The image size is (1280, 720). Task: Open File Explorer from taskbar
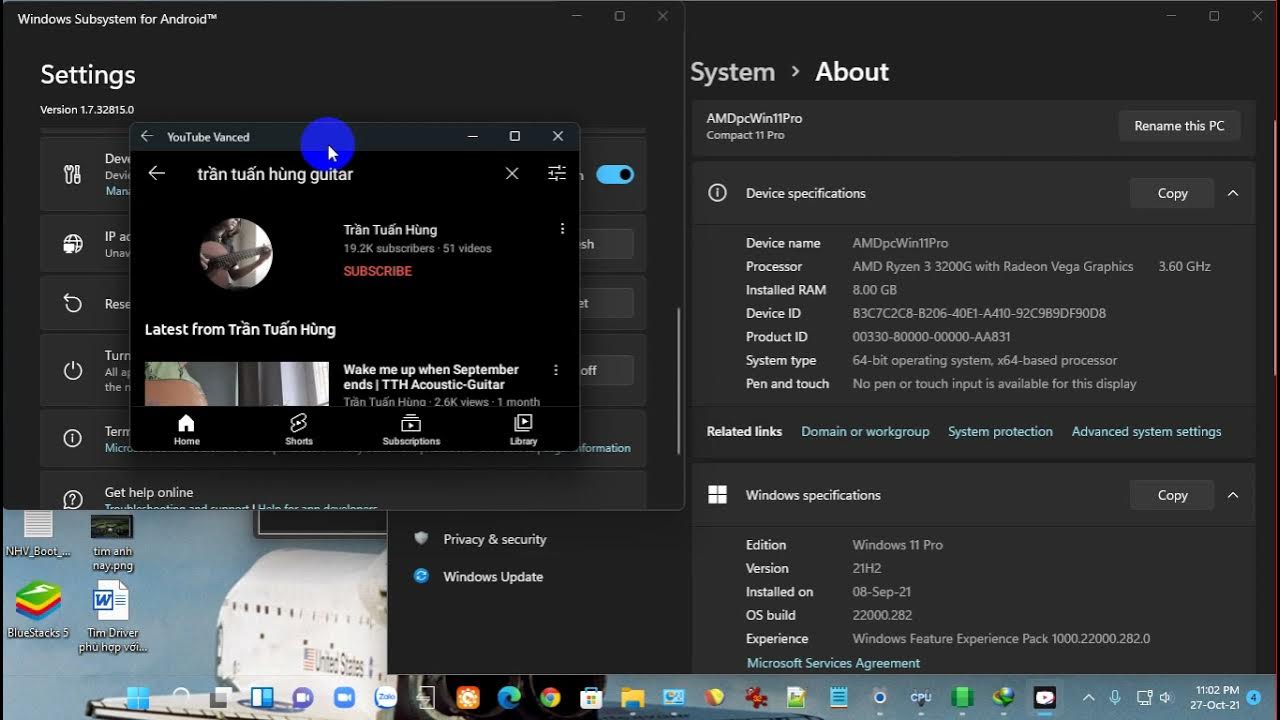(x=632, y=697)
